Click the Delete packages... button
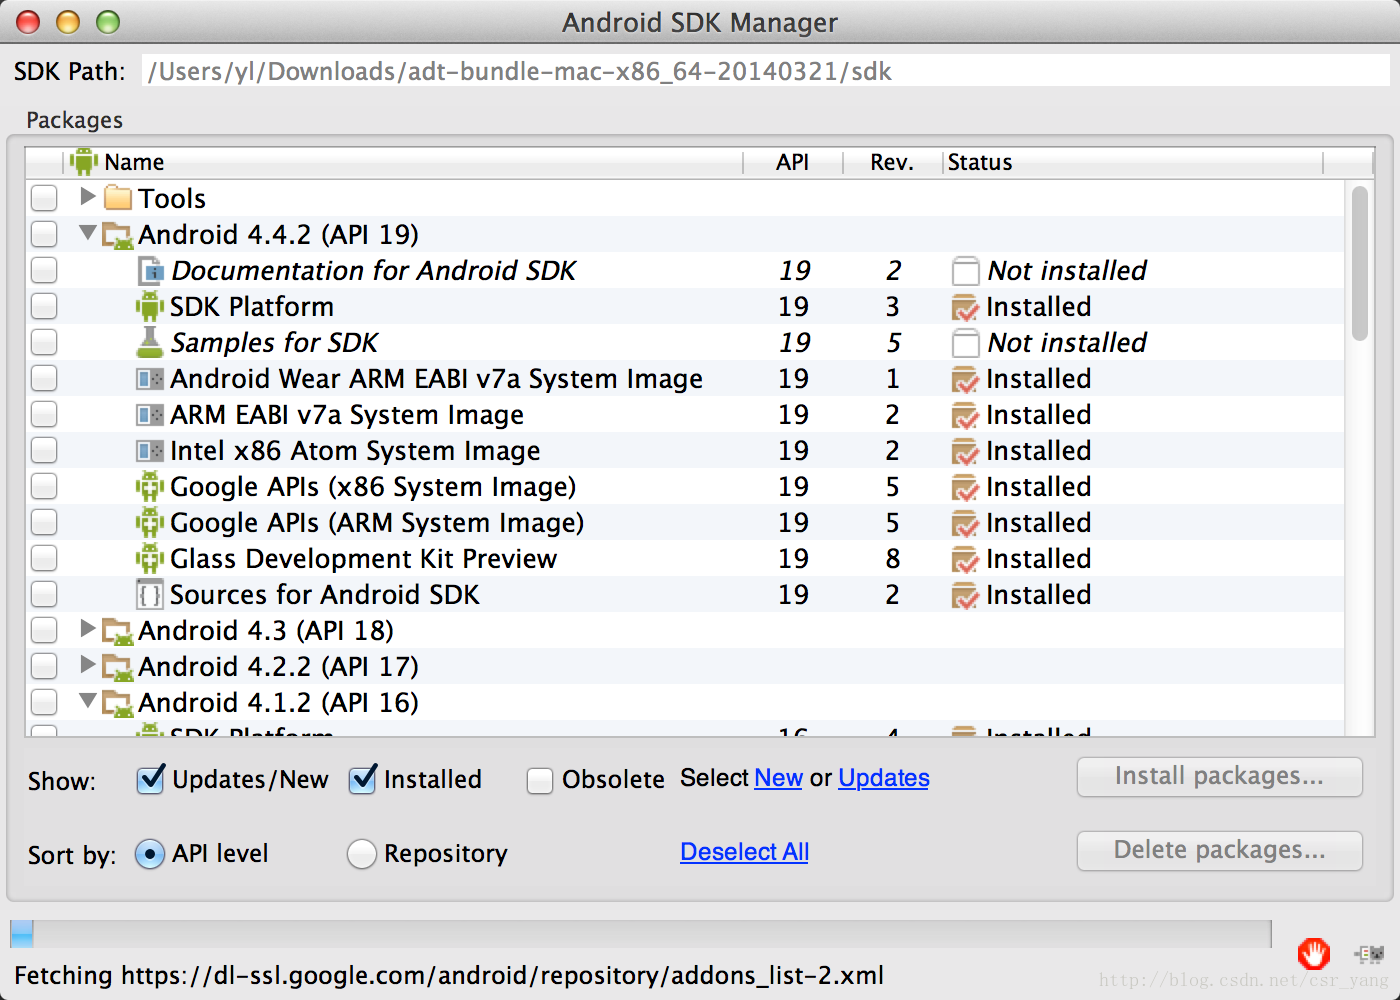 1219,851
